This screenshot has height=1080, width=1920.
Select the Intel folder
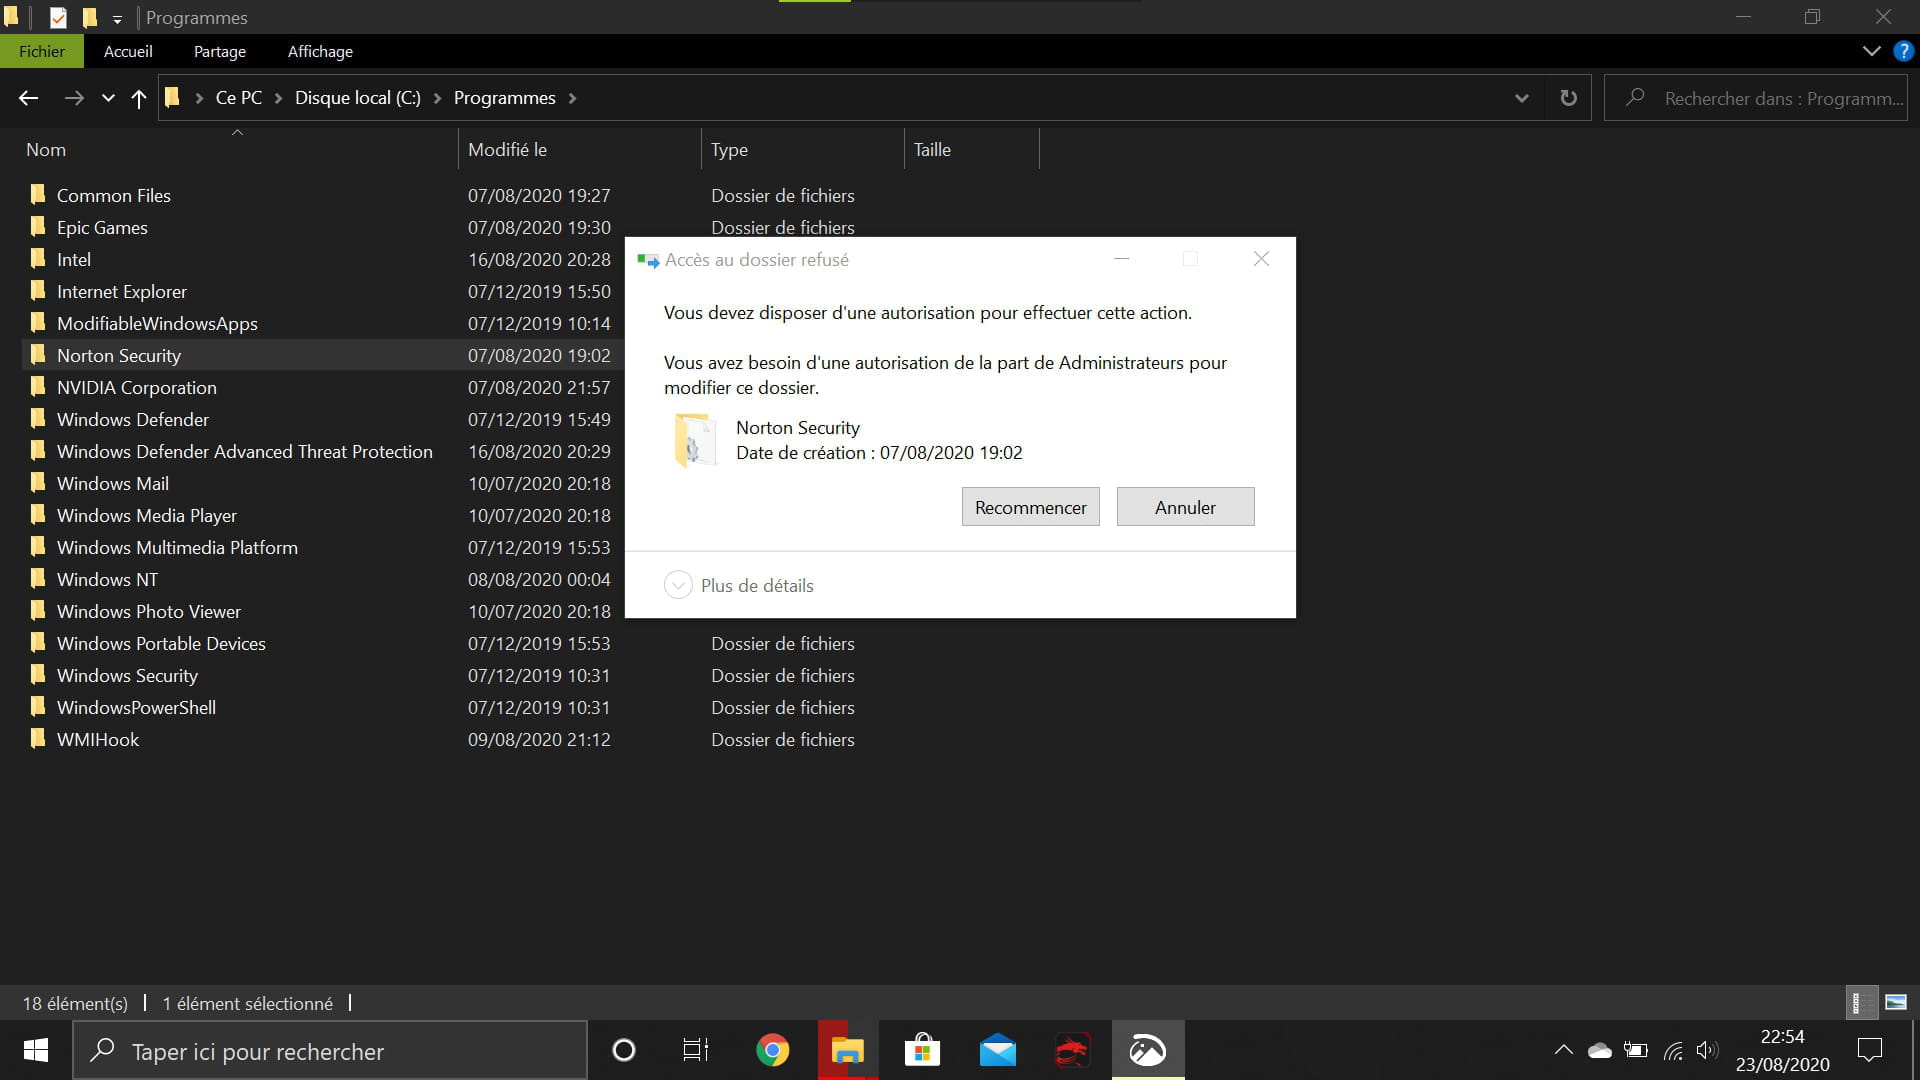pos(73,259)
